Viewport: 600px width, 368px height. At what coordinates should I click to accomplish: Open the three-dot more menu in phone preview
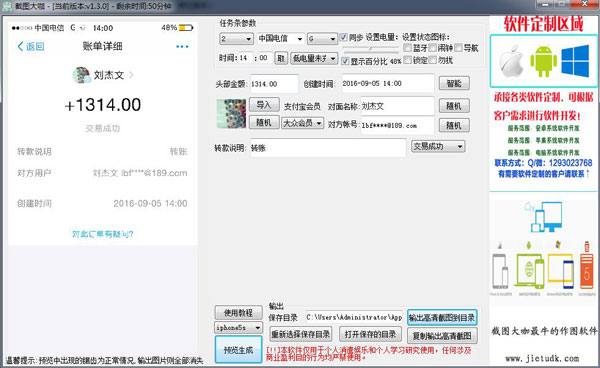pos(182,47)
